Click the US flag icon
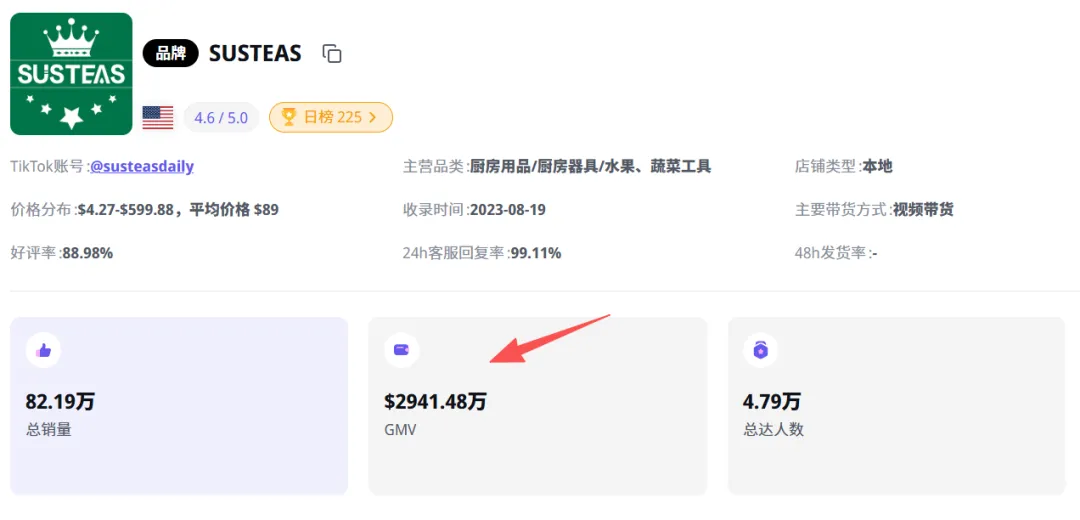The height and width of the screenshot is (520, 1080). click(x=158, y=118)
